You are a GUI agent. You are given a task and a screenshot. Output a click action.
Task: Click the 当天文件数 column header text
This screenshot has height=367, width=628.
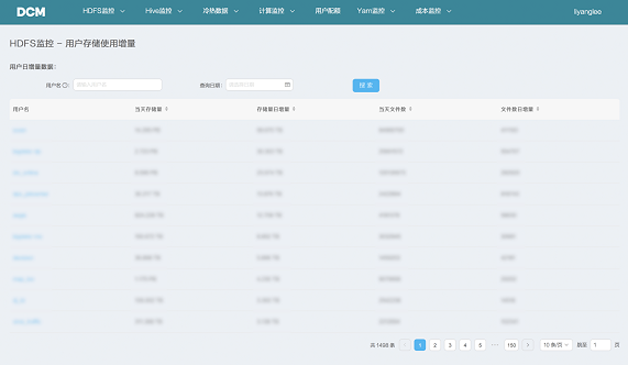pos(392,109)
